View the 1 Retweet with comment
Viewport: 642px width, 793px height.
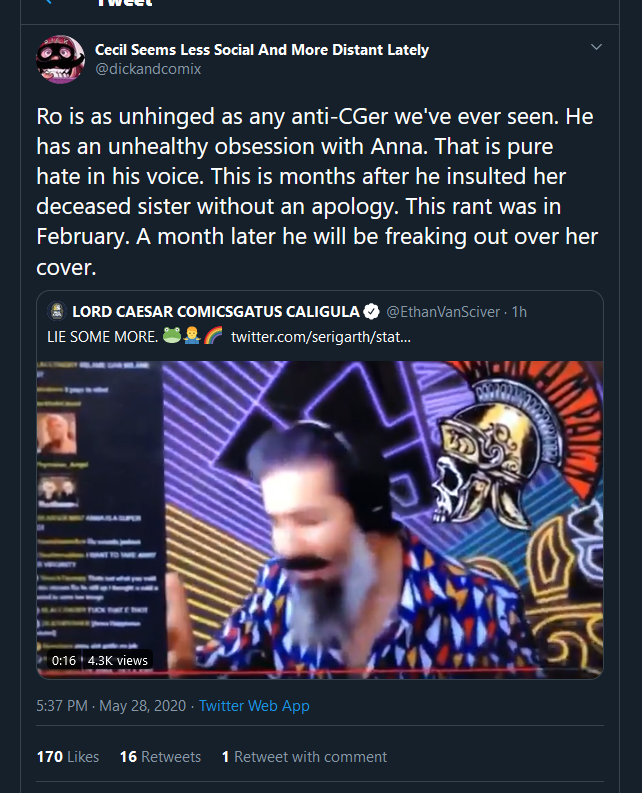[x=304, y=757]
